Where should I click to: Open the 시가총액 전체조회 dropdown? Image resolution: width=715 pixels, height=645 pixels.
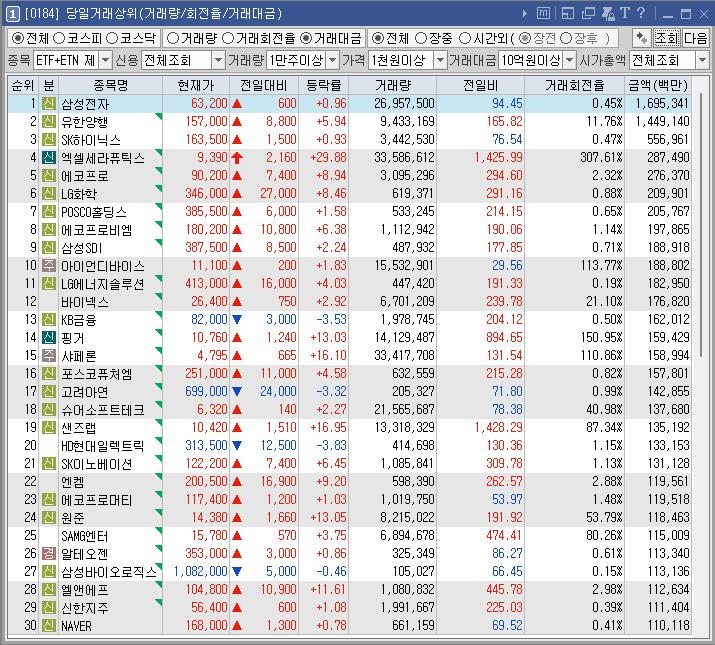tap(702, 60)
